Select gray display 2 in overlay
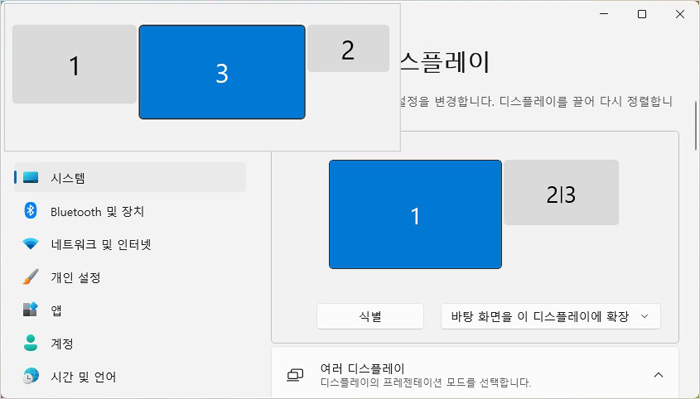 [x=348, y=48]
